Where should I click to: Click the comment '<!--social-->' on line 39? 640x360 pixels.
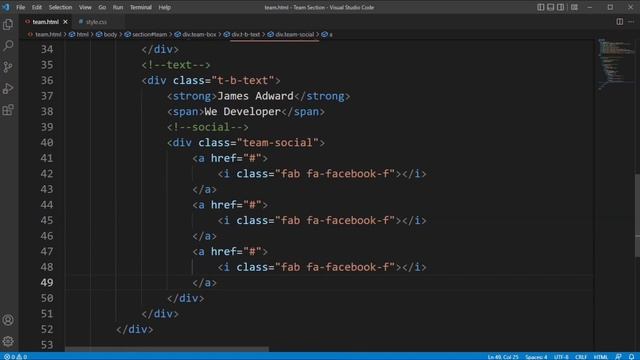pos(208,127)
